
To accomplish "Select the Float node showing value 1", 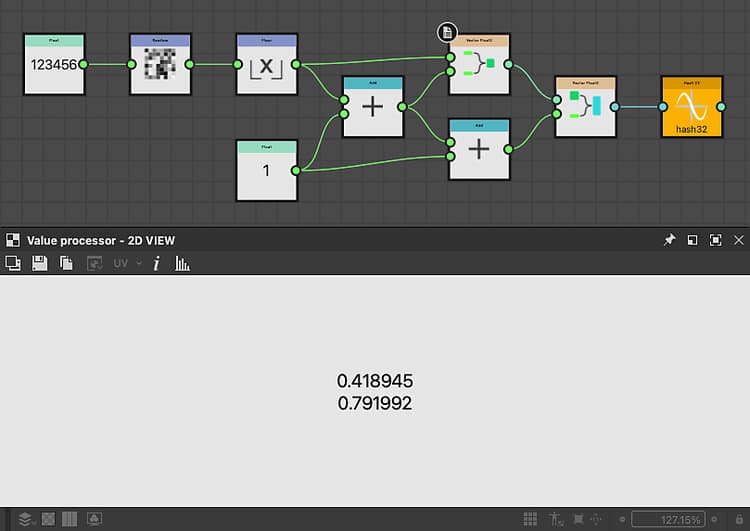I will [x=266, y=170].
